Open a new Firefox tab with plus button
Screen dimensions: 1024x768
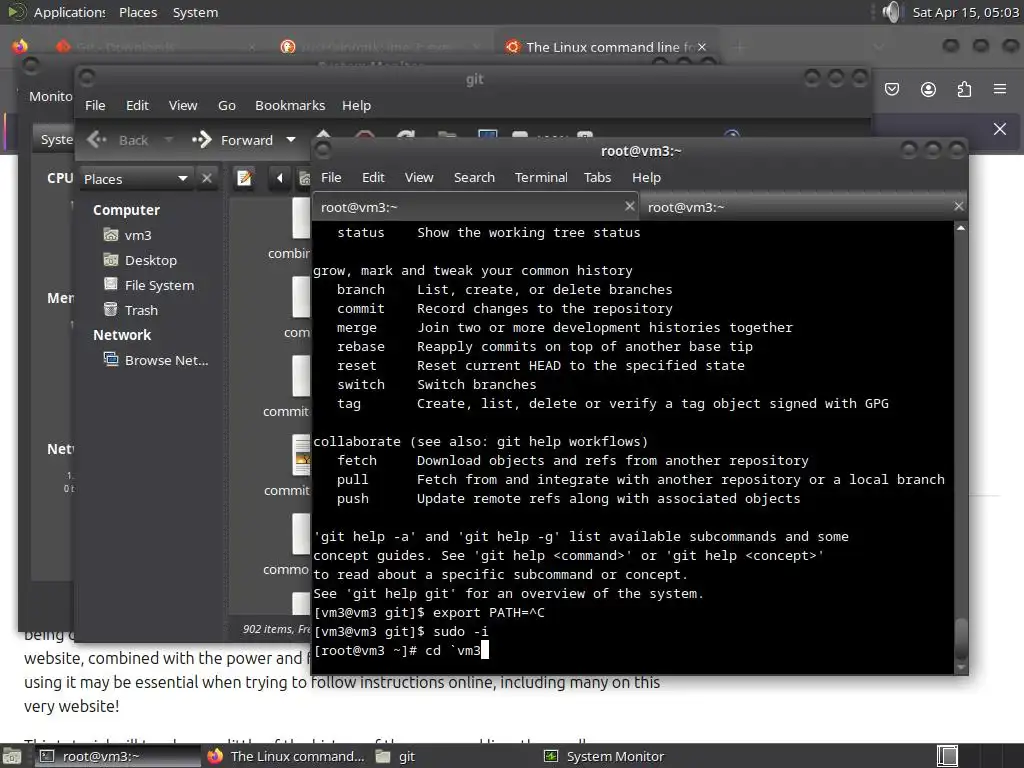(x=740, y=47)
